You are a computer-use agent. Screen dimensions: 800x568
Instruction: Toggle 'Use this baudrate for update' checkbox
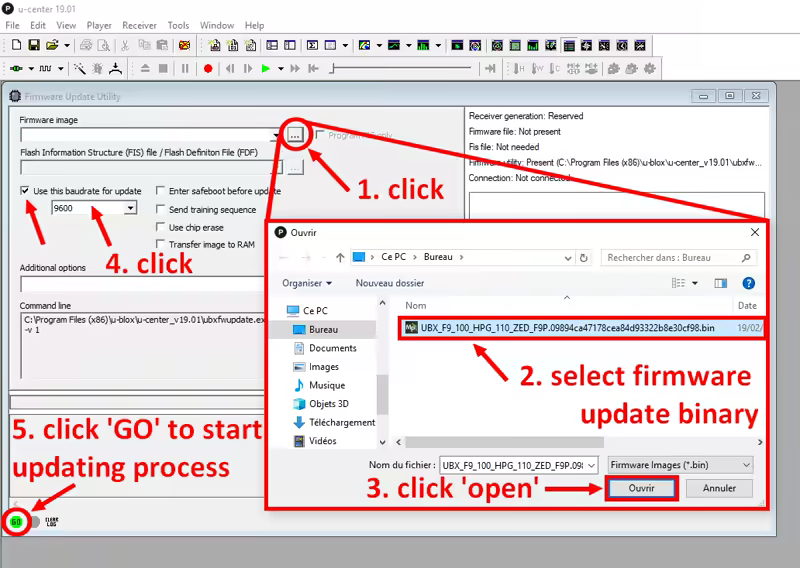click(x=25, y=191)
